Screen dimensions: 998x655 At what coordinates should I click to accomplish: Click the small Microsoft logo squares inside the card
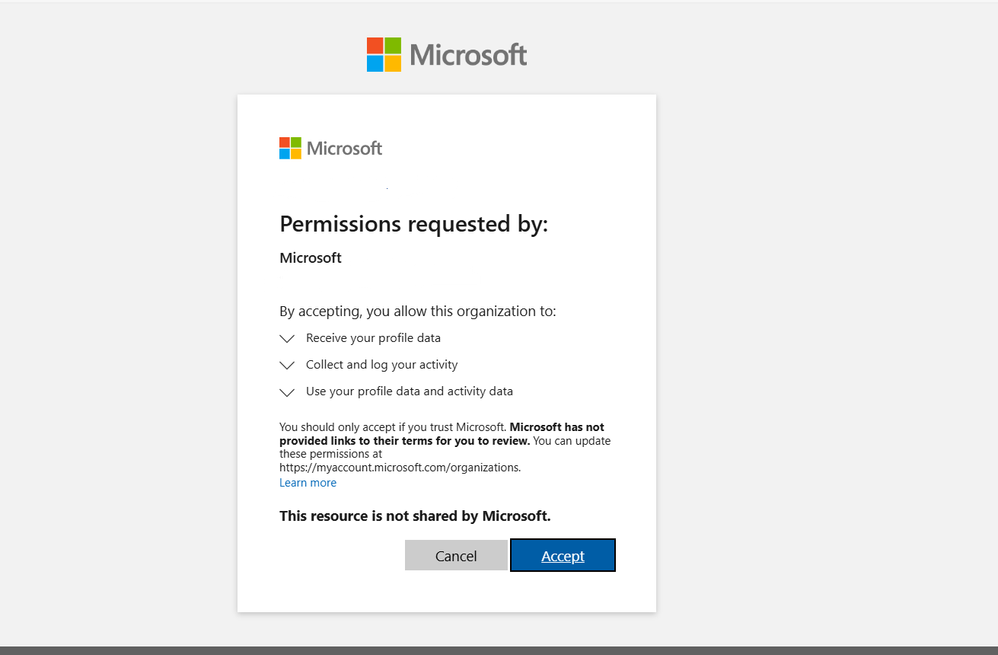point(290,148)
